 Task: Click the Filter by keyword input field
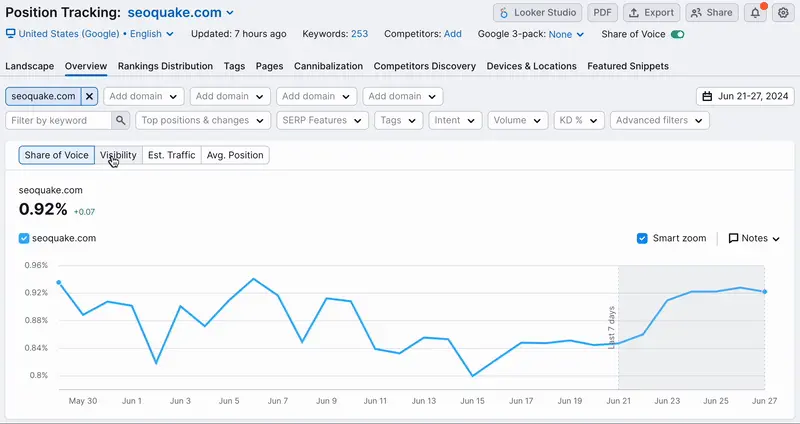click(x=59, y=120)
